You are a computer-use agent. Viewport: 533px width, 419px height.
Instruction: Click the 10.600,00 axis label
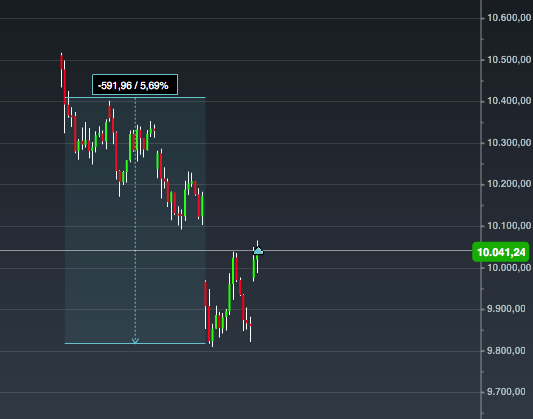pos(509,18)
